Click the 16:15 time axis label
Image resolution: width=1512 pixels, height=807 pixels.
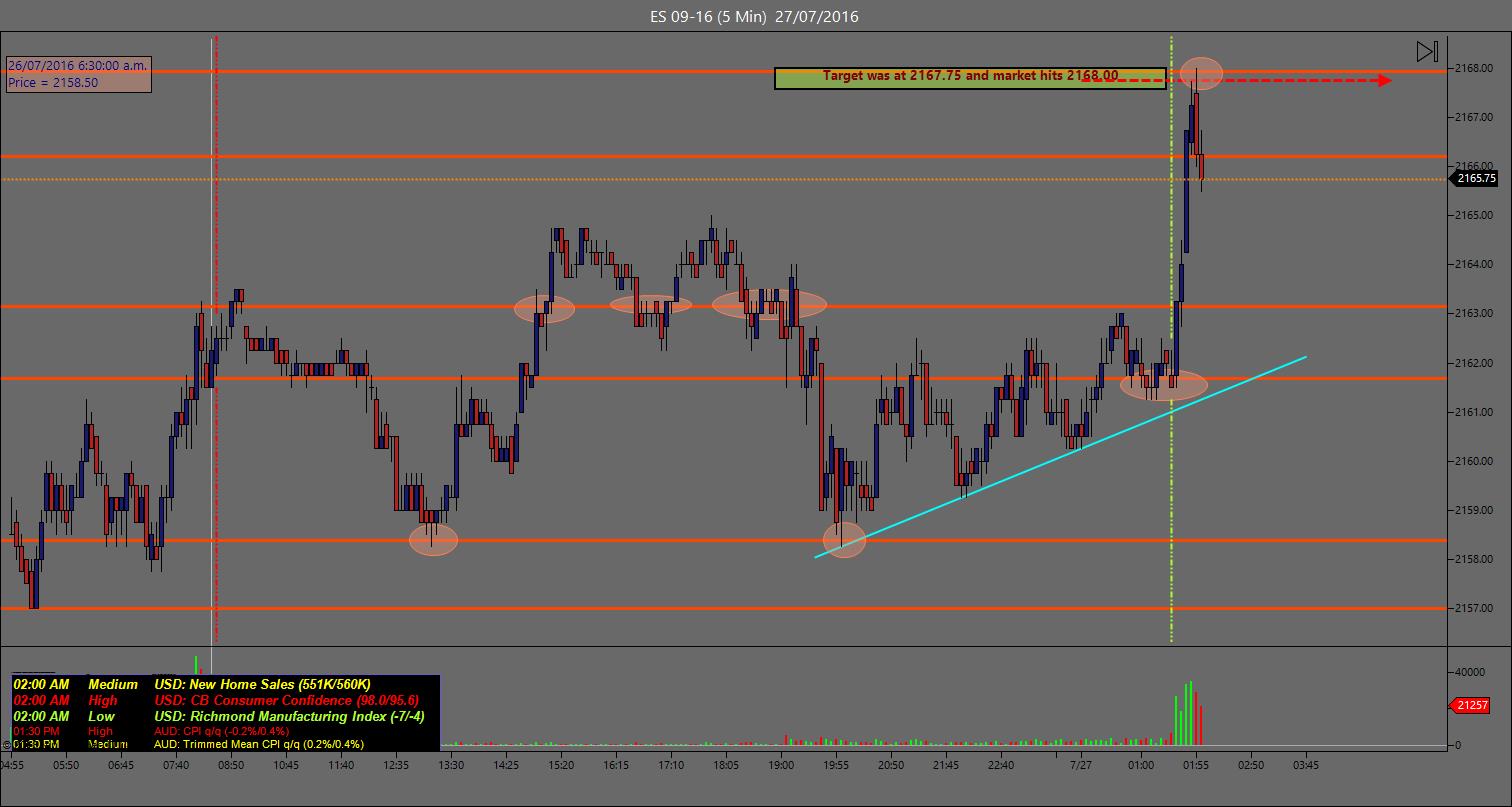(616, 765)
